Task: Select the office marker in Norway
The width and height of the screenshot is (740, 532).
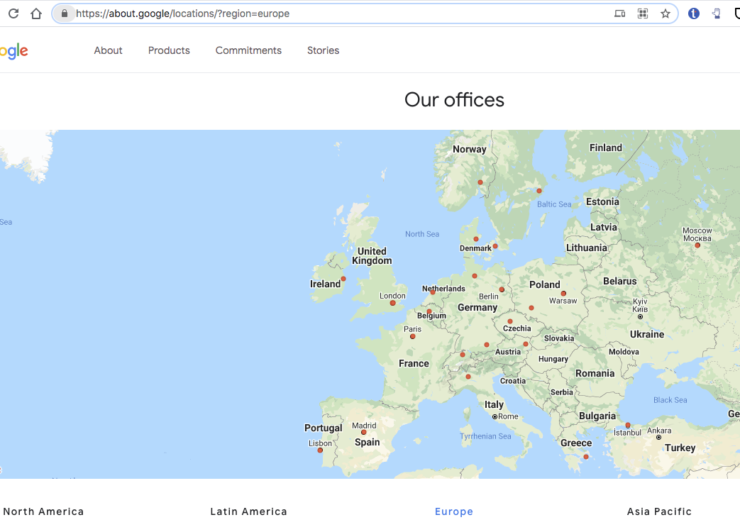Action: pos(480,182)
